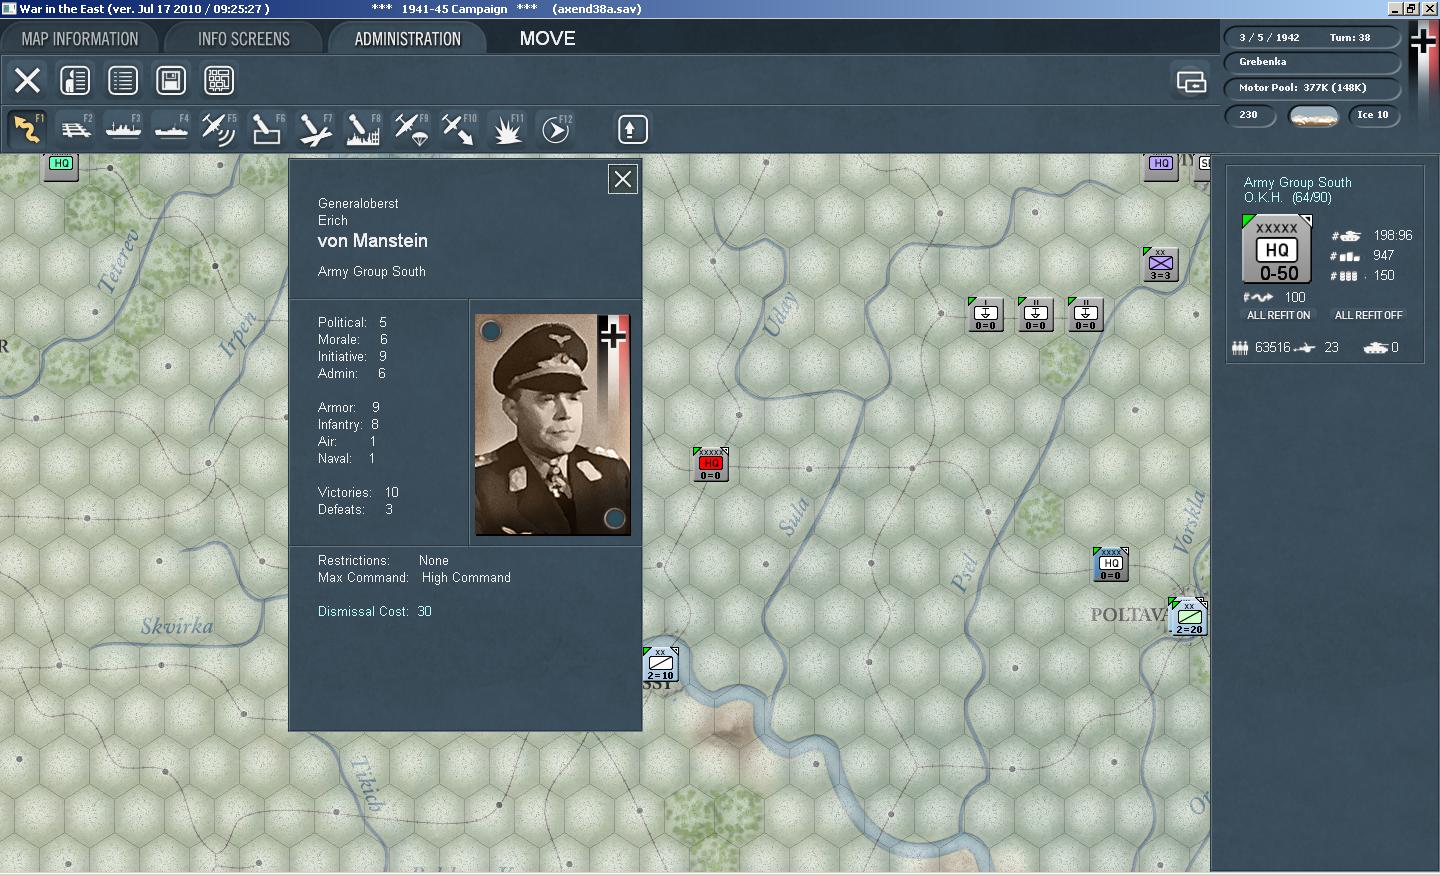Click Max Command: High Command text
Screen dimensions: 1440x876
(414, 577)
